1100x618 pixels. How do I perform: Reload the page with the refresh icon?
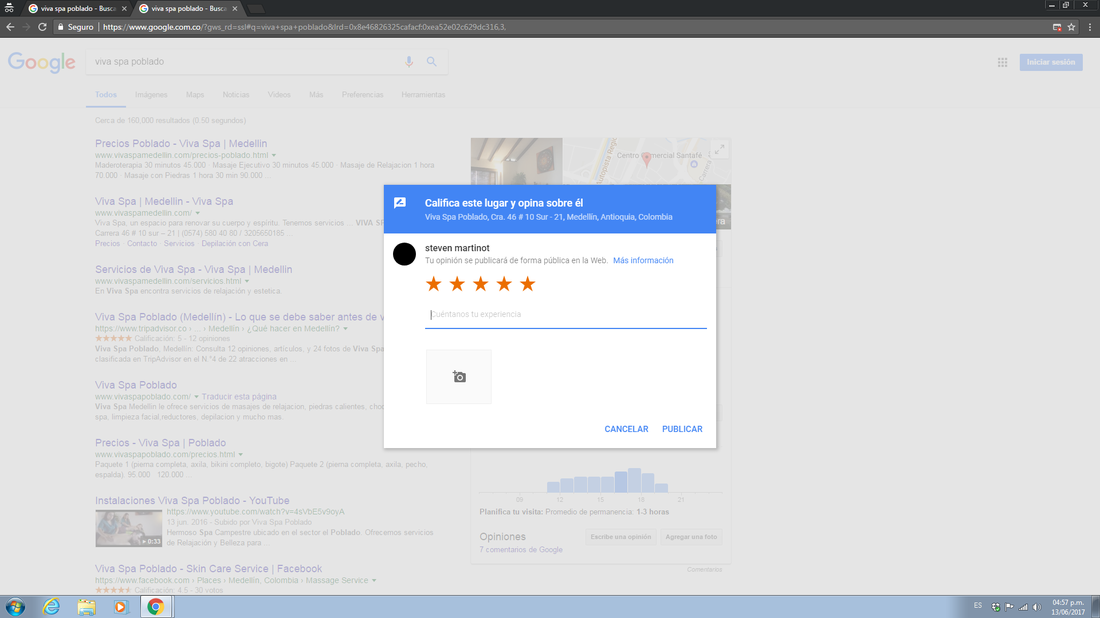pos(42,27)
